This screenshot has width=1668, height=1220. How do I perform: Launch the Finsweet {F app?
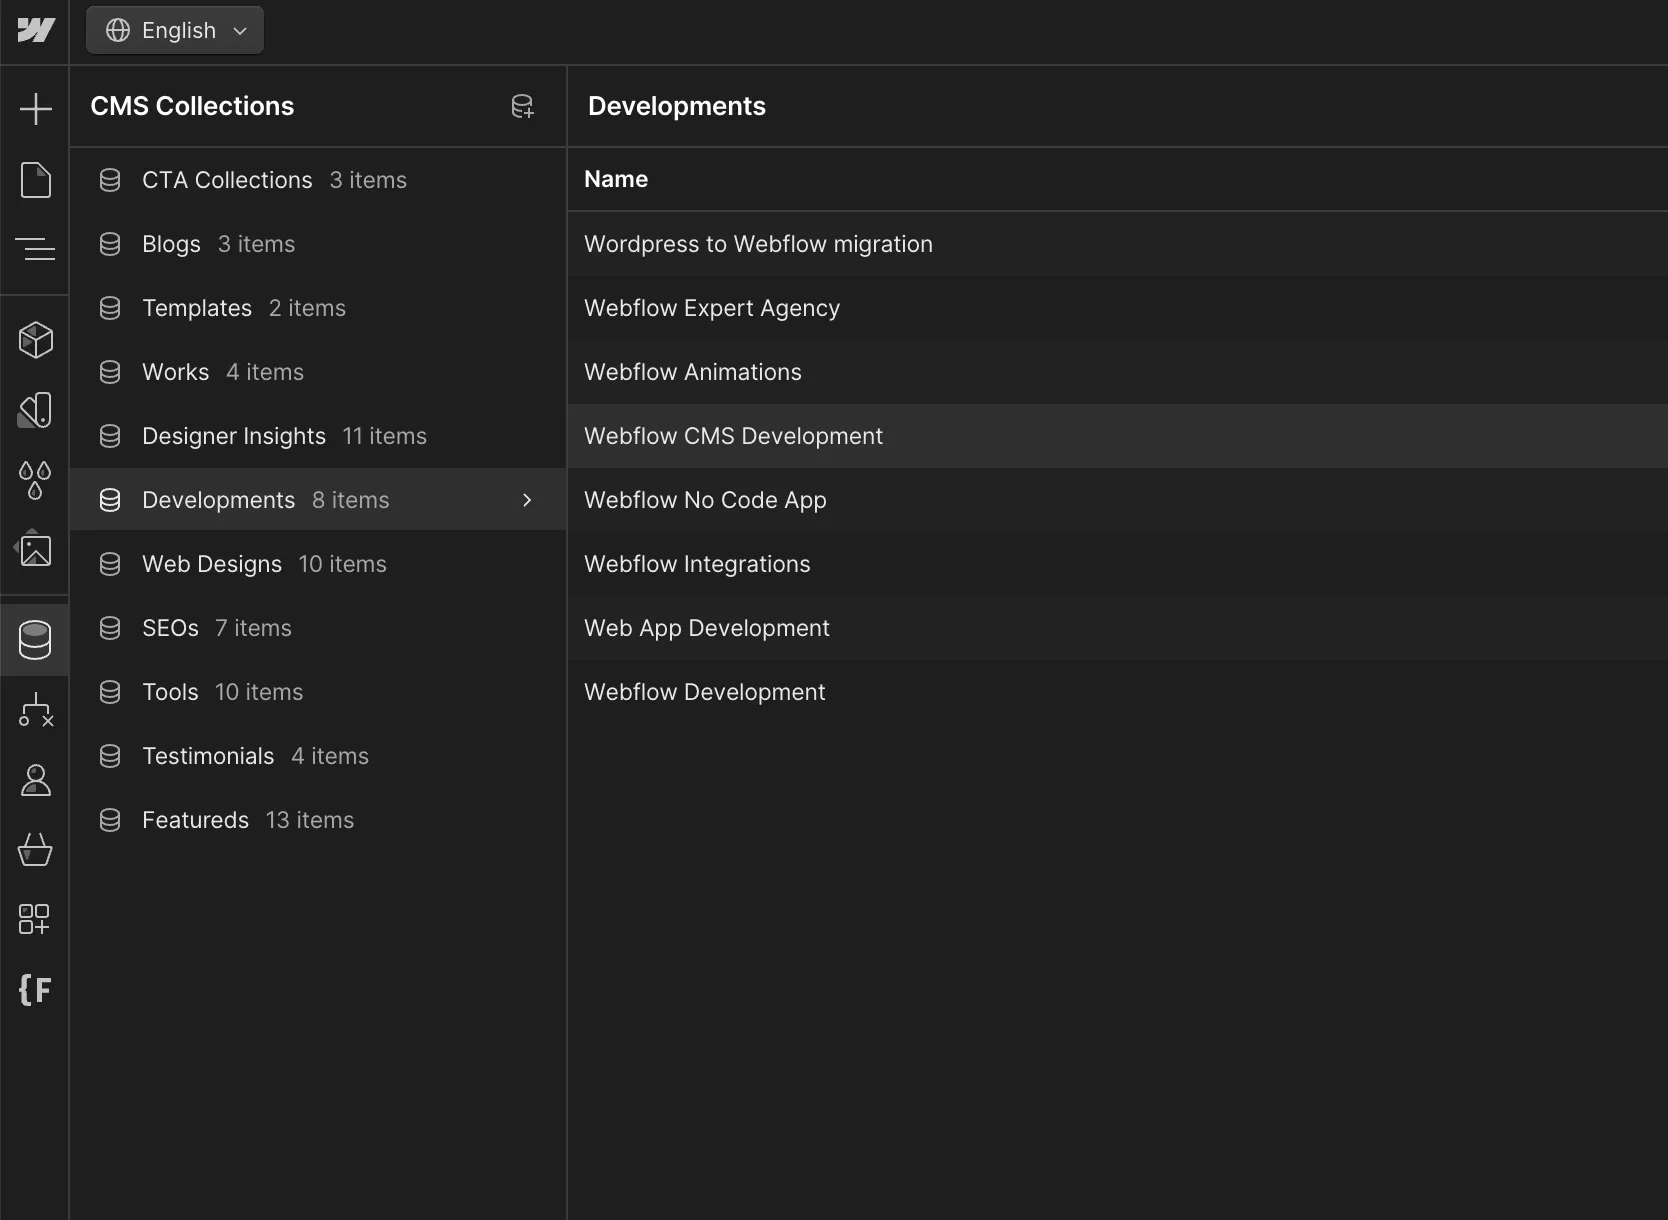(x=35, y=990)
